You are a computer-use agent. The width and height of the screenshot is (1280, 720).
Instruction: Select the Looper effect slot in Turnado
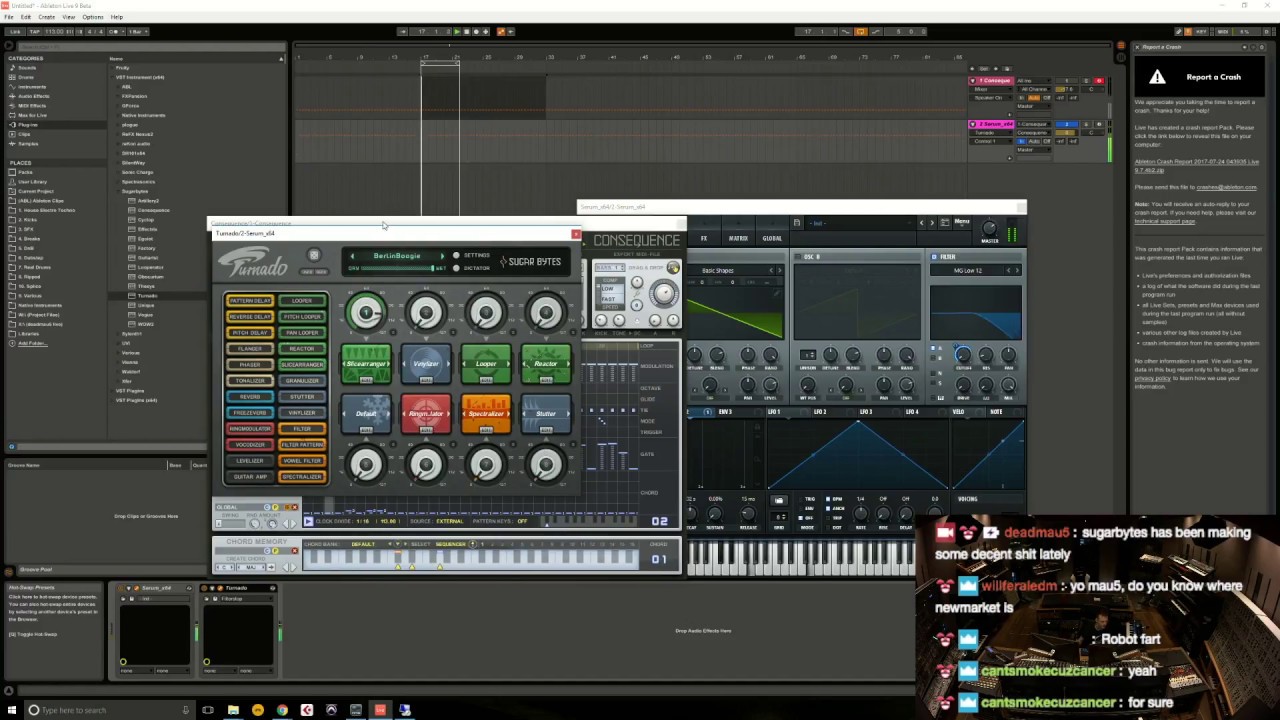click(486, 364)
